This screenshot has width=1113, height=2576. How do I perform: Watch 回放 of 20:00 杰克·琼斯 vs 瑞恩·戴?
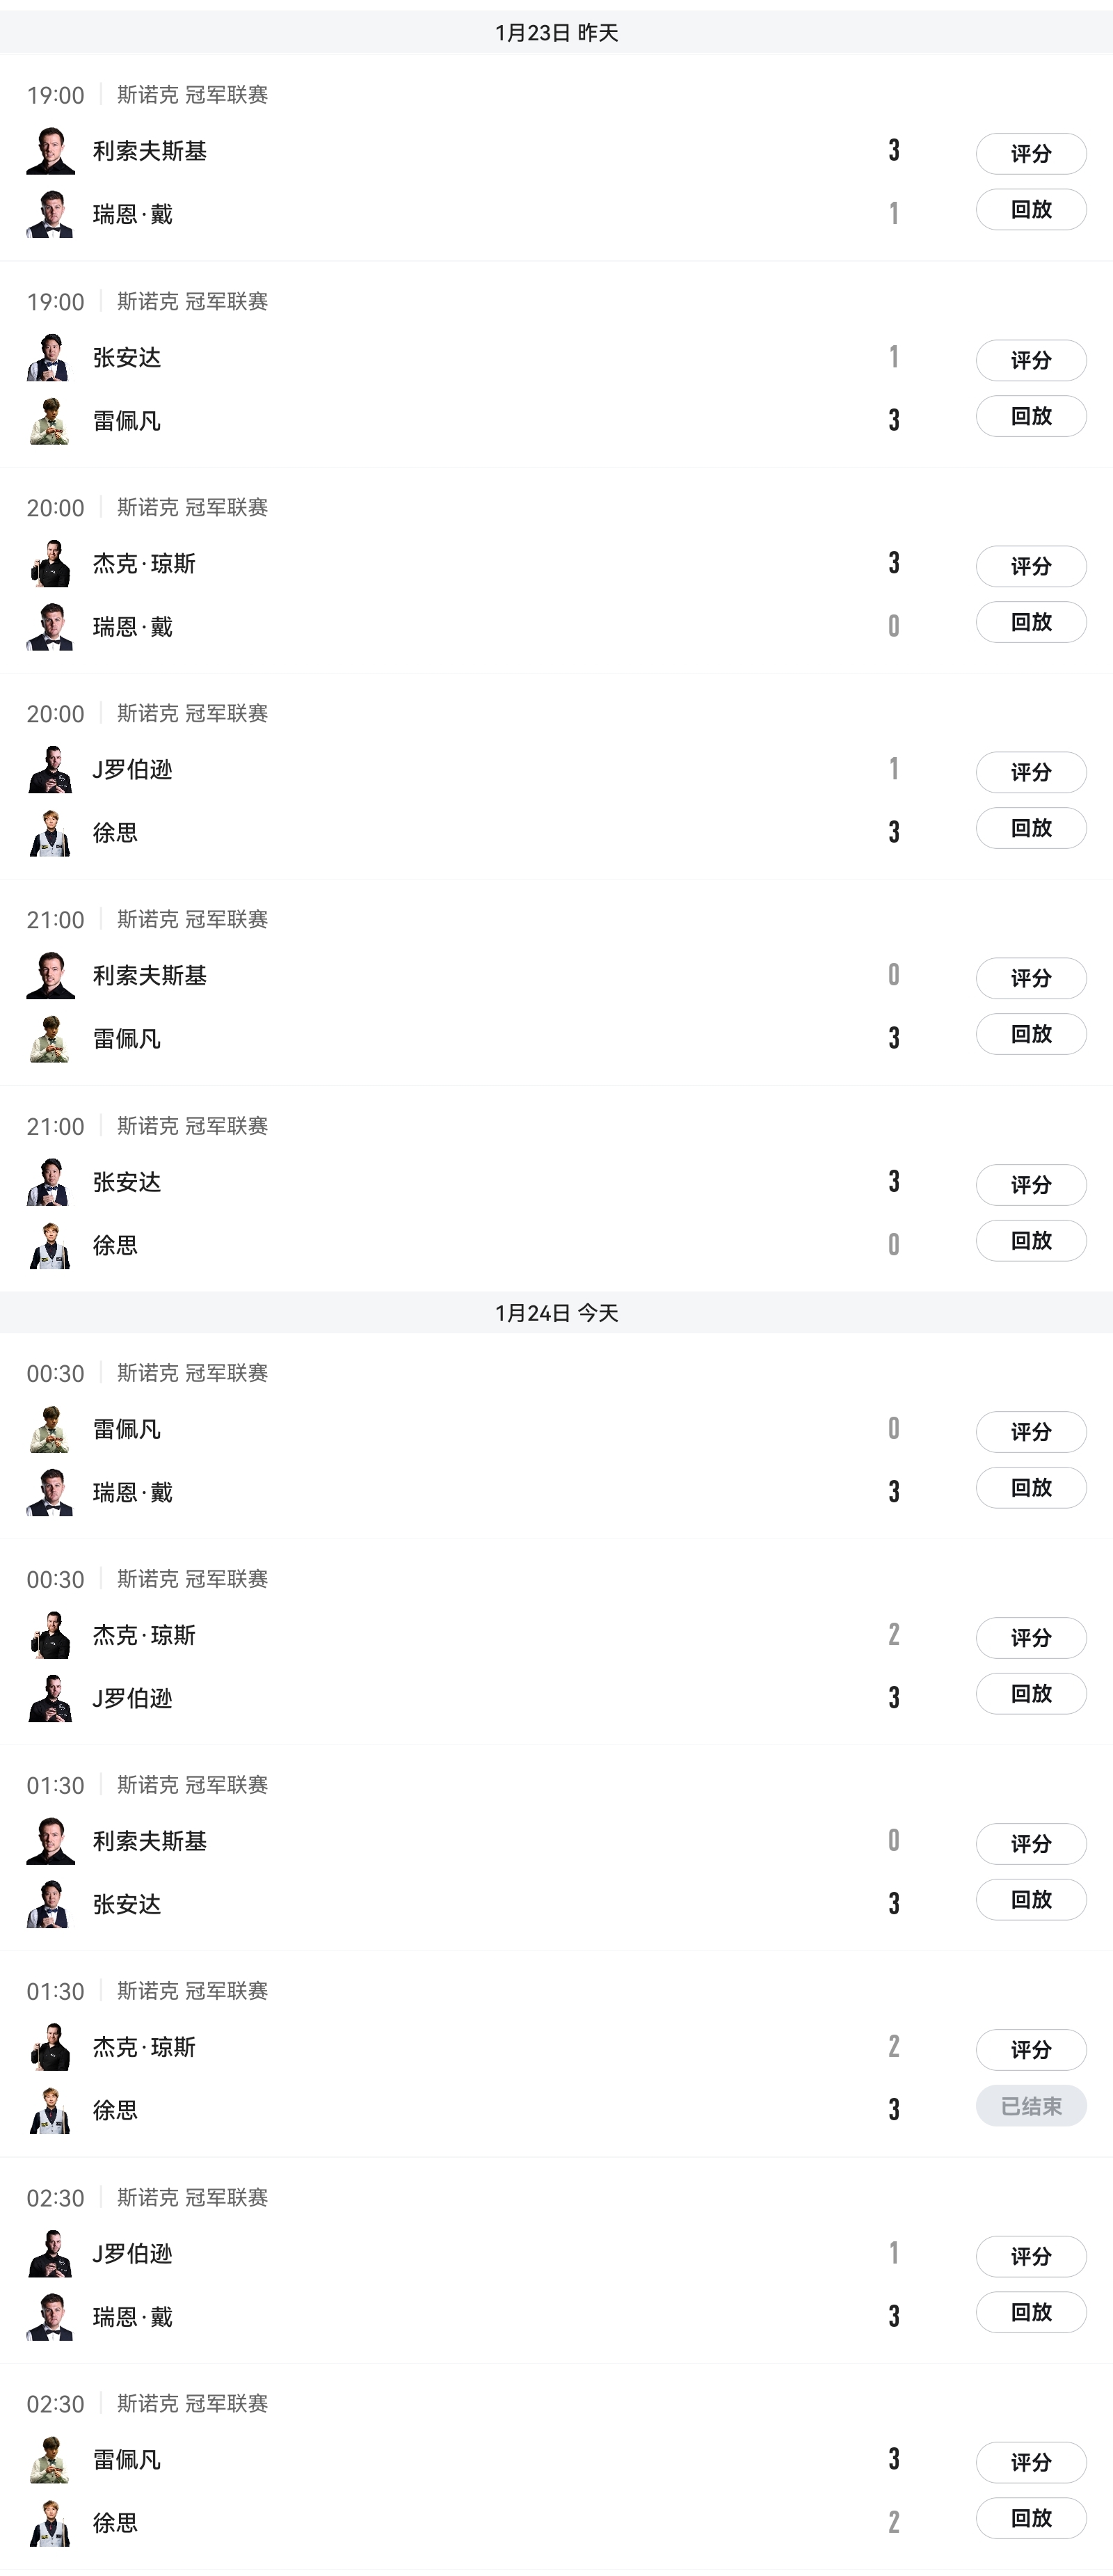[x=1030, y=622]
